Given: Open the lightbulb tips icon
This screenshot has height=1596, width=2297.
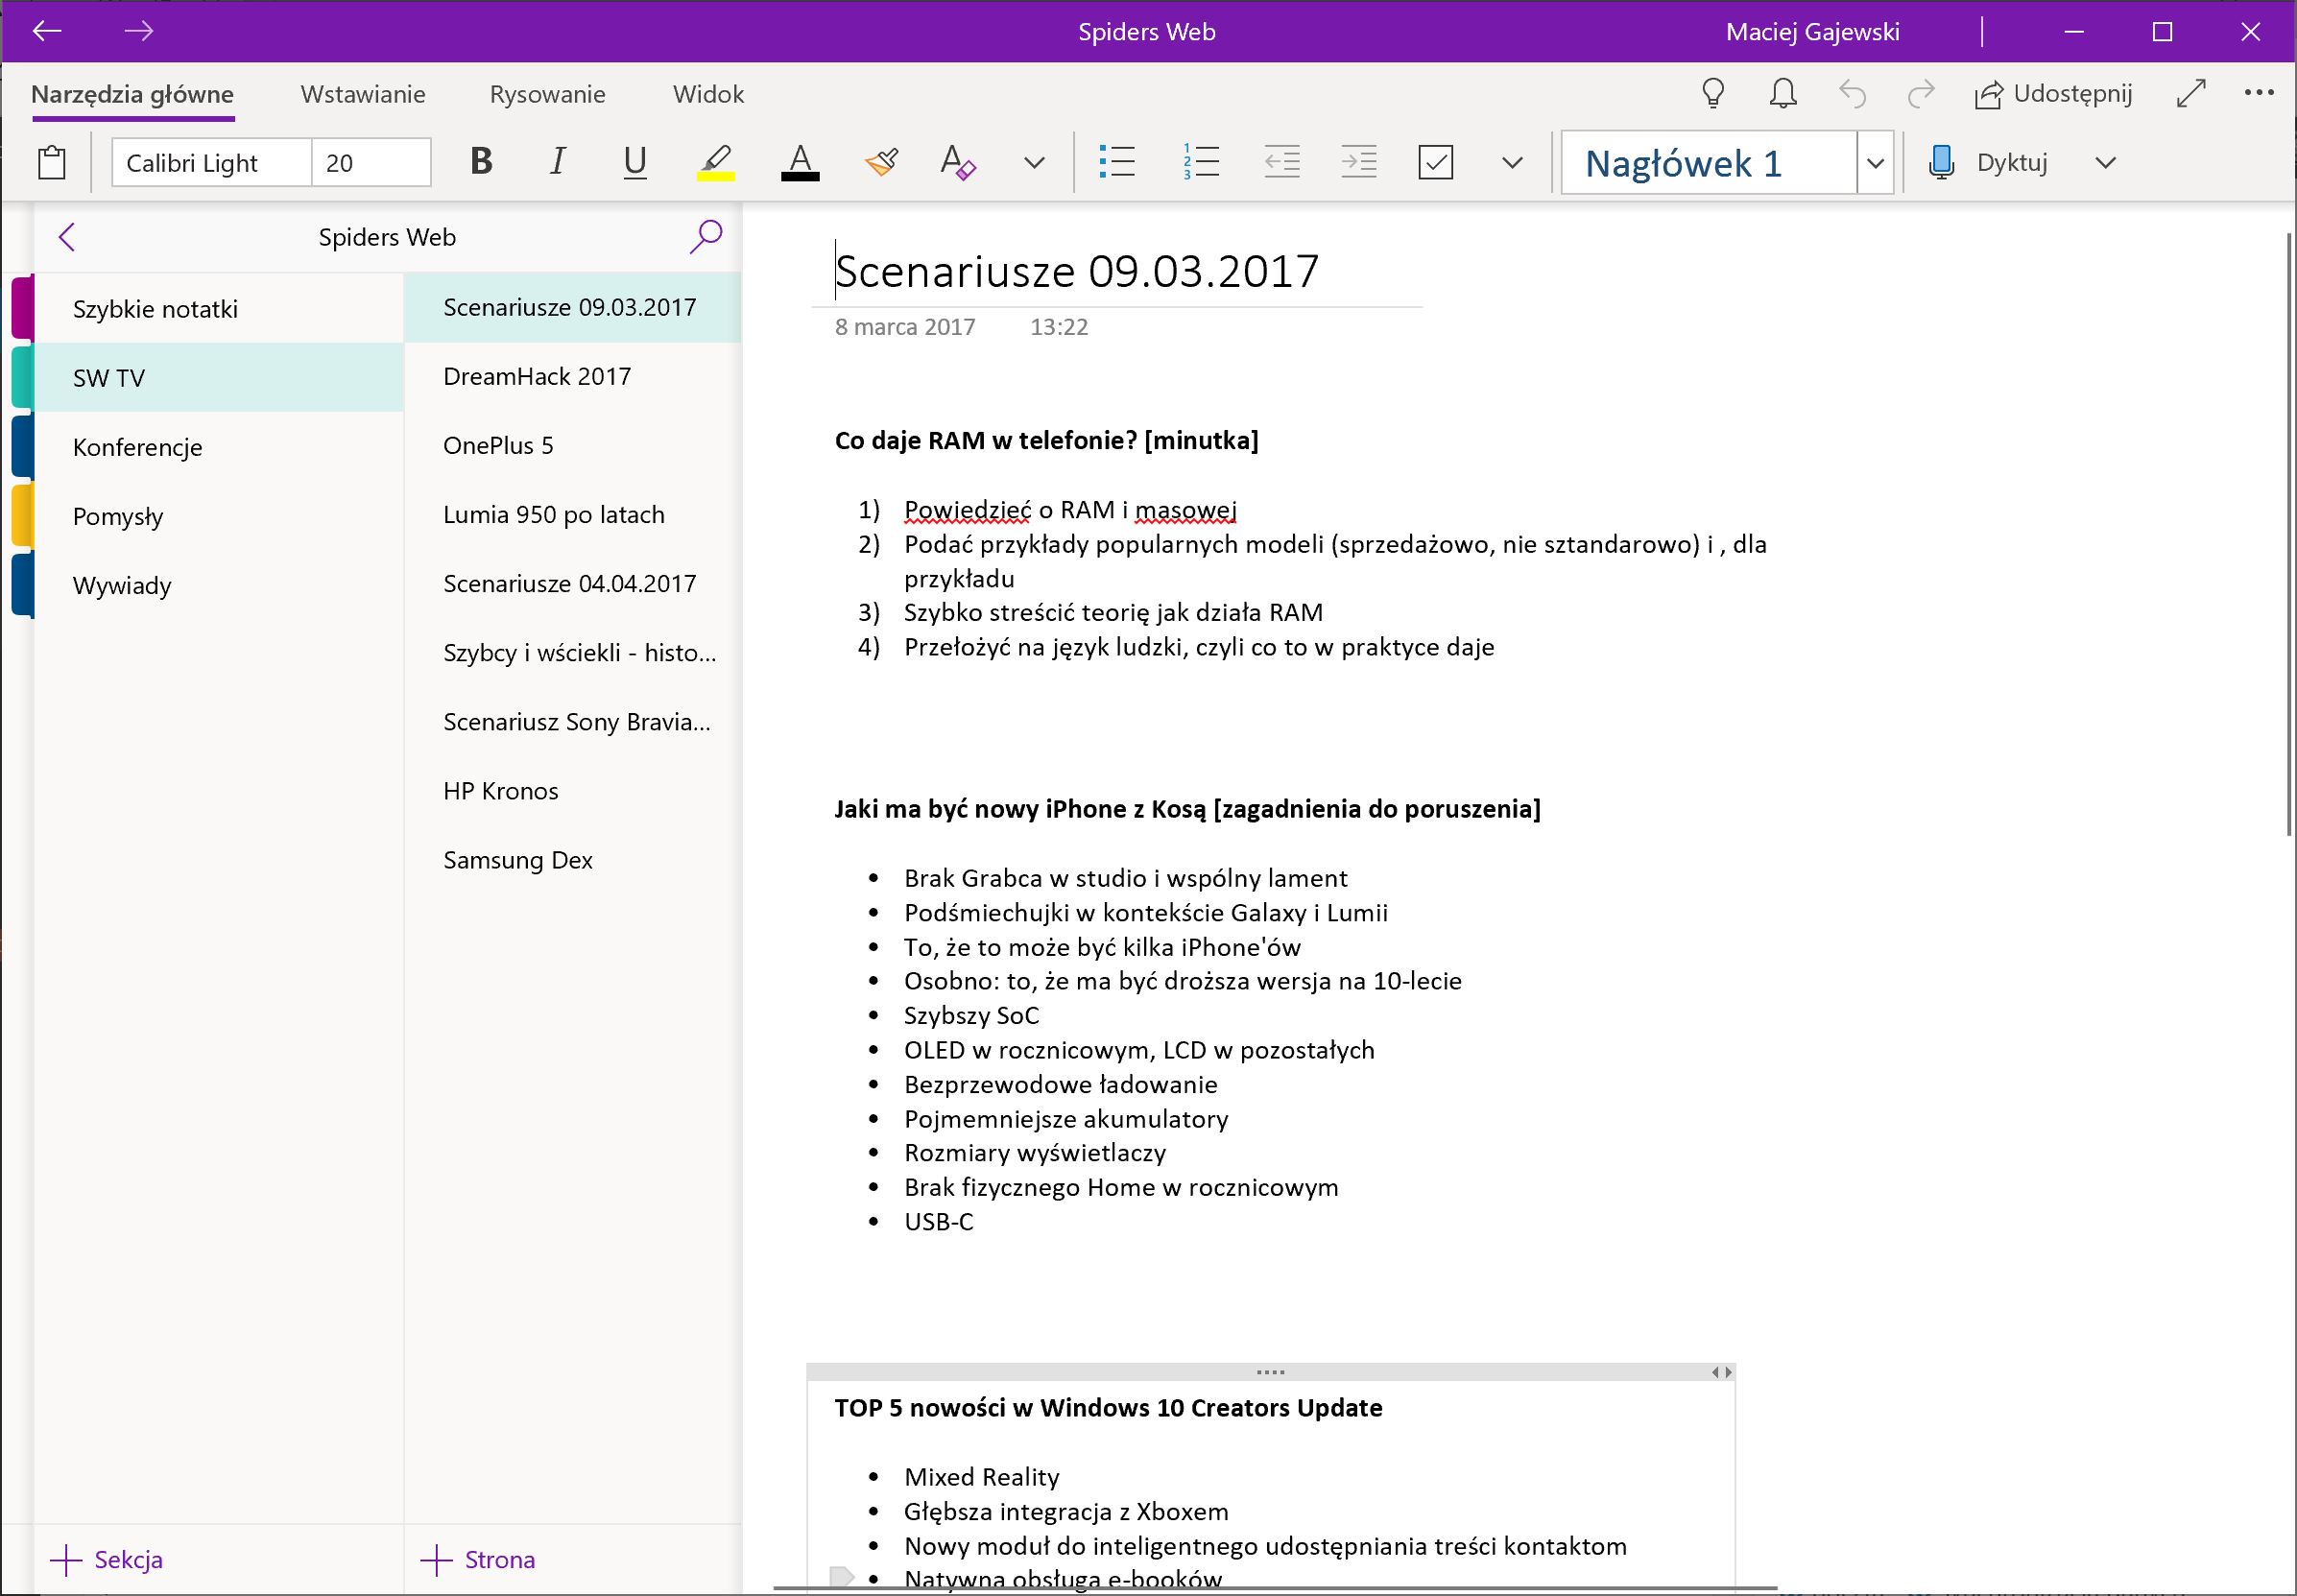Looking at the screenshot, I should pyautogui.click(x=1713, y=94).
